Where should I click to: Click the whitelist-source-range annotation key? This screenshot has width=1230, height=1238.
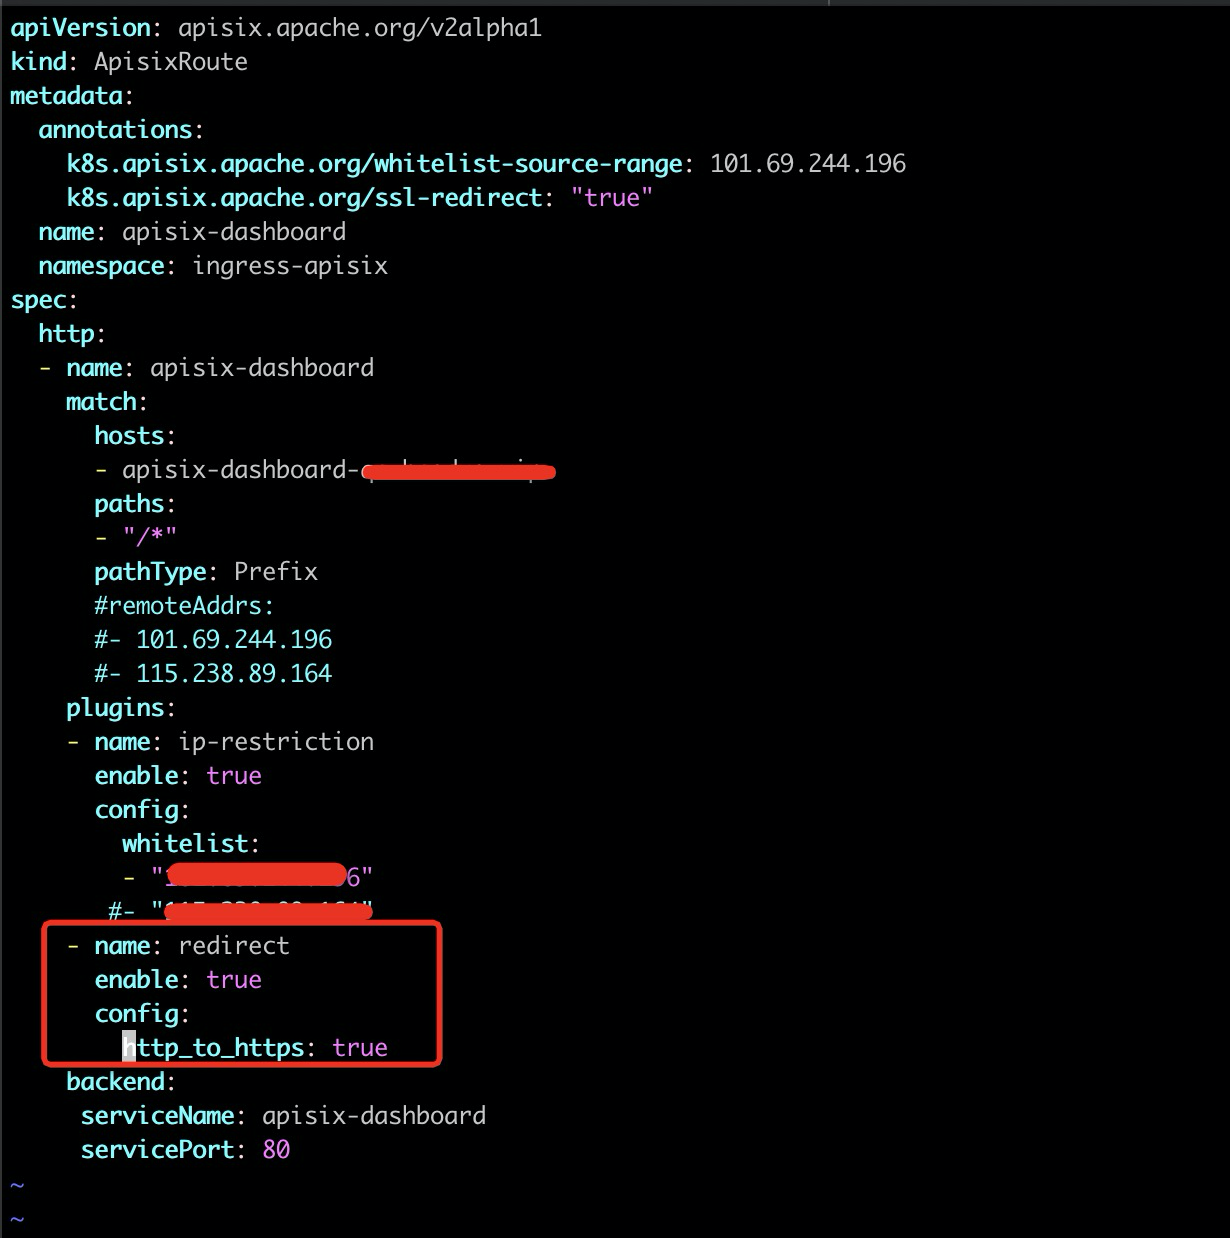click(x=375, y=164)
